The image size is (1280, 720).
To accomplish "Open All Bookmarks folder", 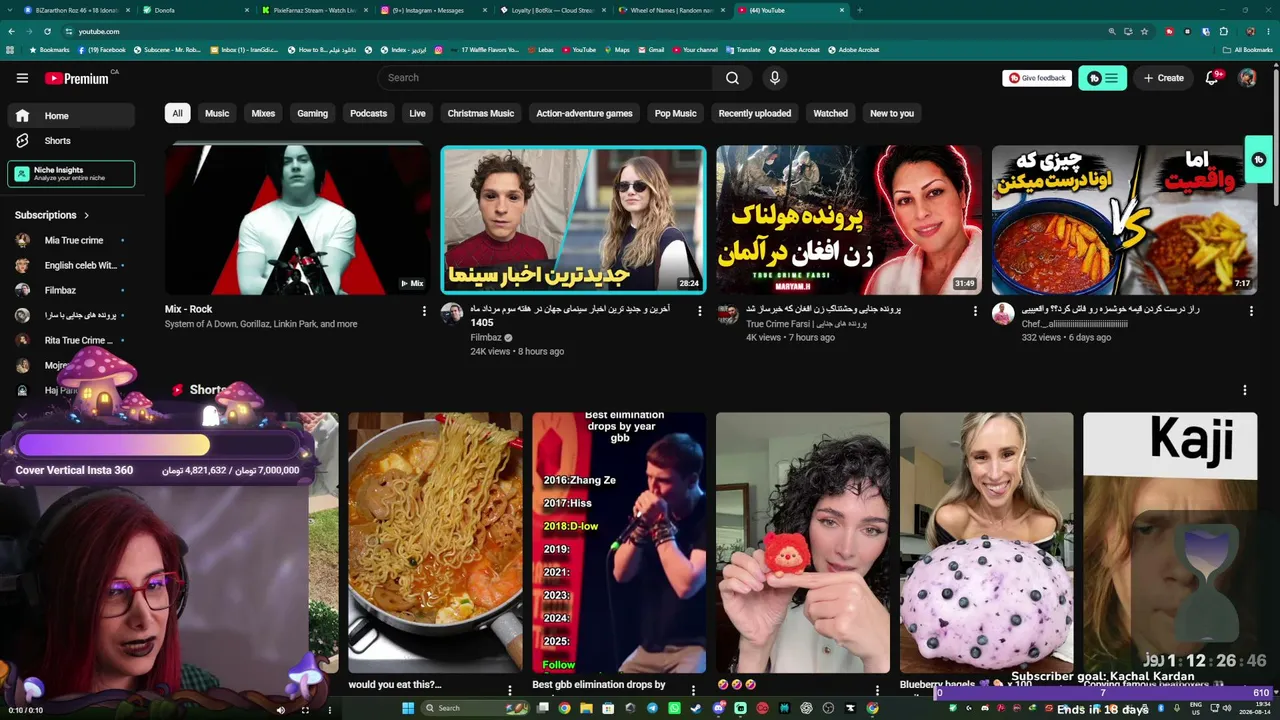I will tap(1248, 50).
